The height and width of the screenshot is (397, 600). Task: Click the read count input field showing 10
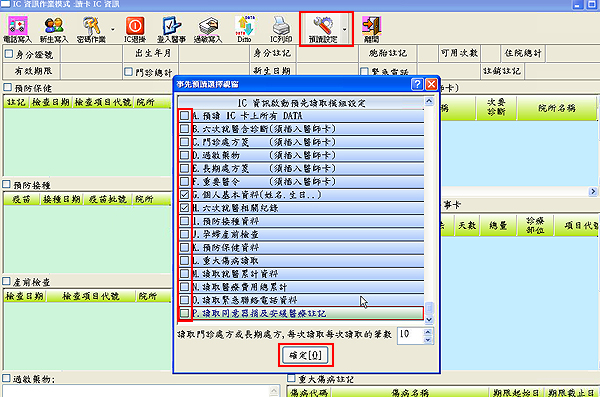coord(411,336)
